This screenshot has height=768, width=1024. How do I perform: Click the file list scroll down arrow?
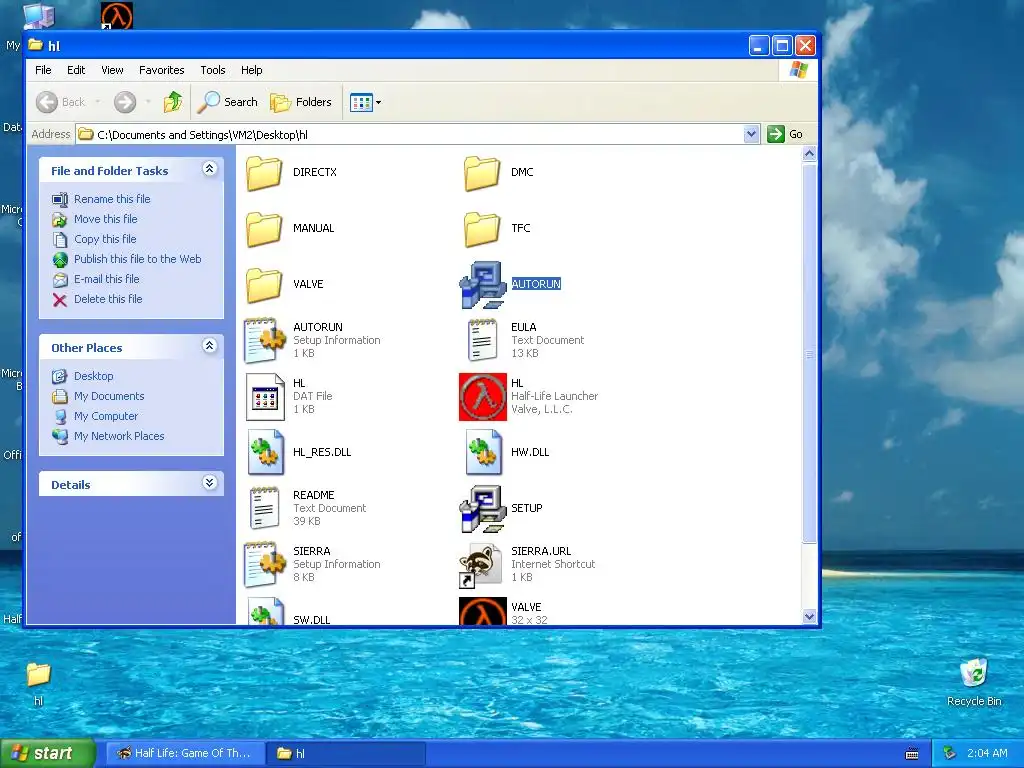(x=809, y=616)
